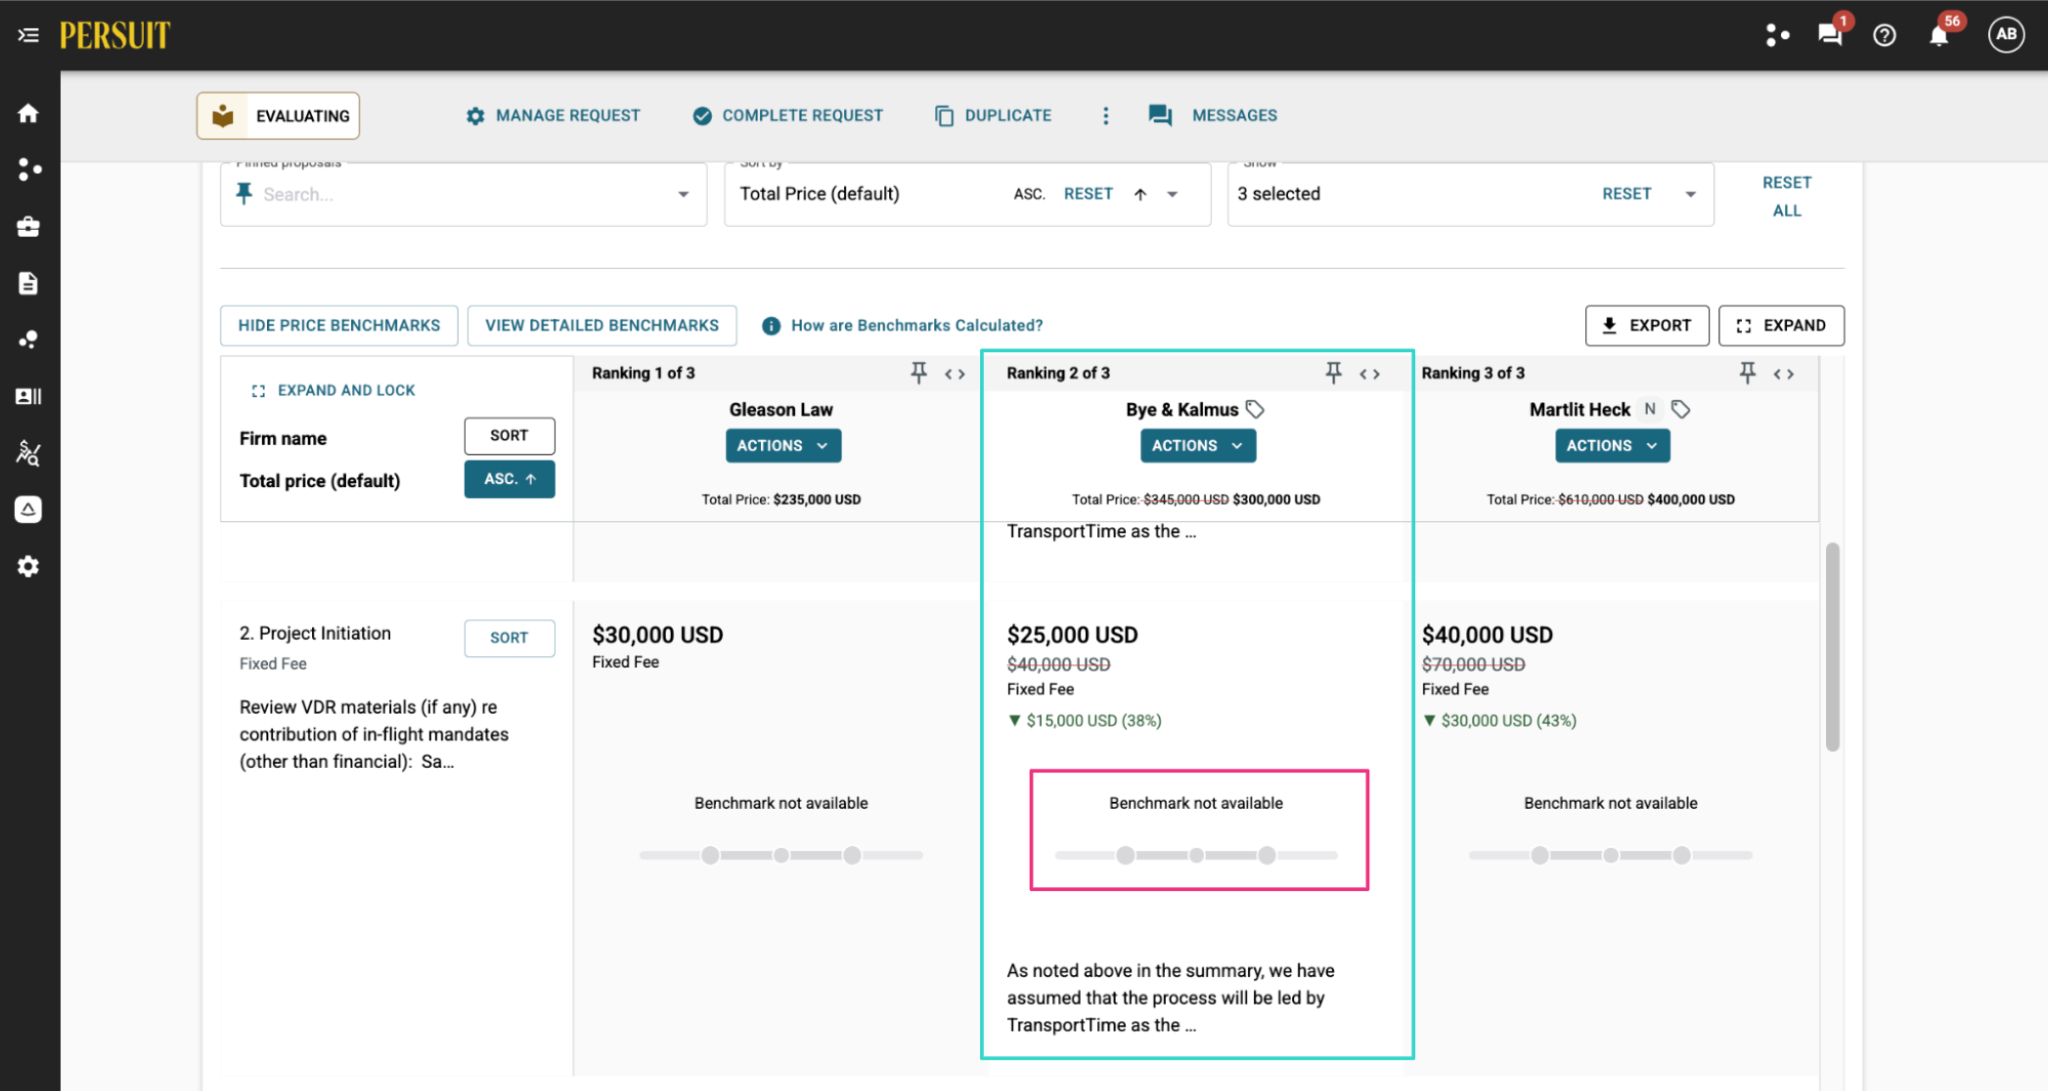This screenshot has width=2048, height=1091.
Task: Open the analytics sidebar icon
Action: click(x=28, y=453)
